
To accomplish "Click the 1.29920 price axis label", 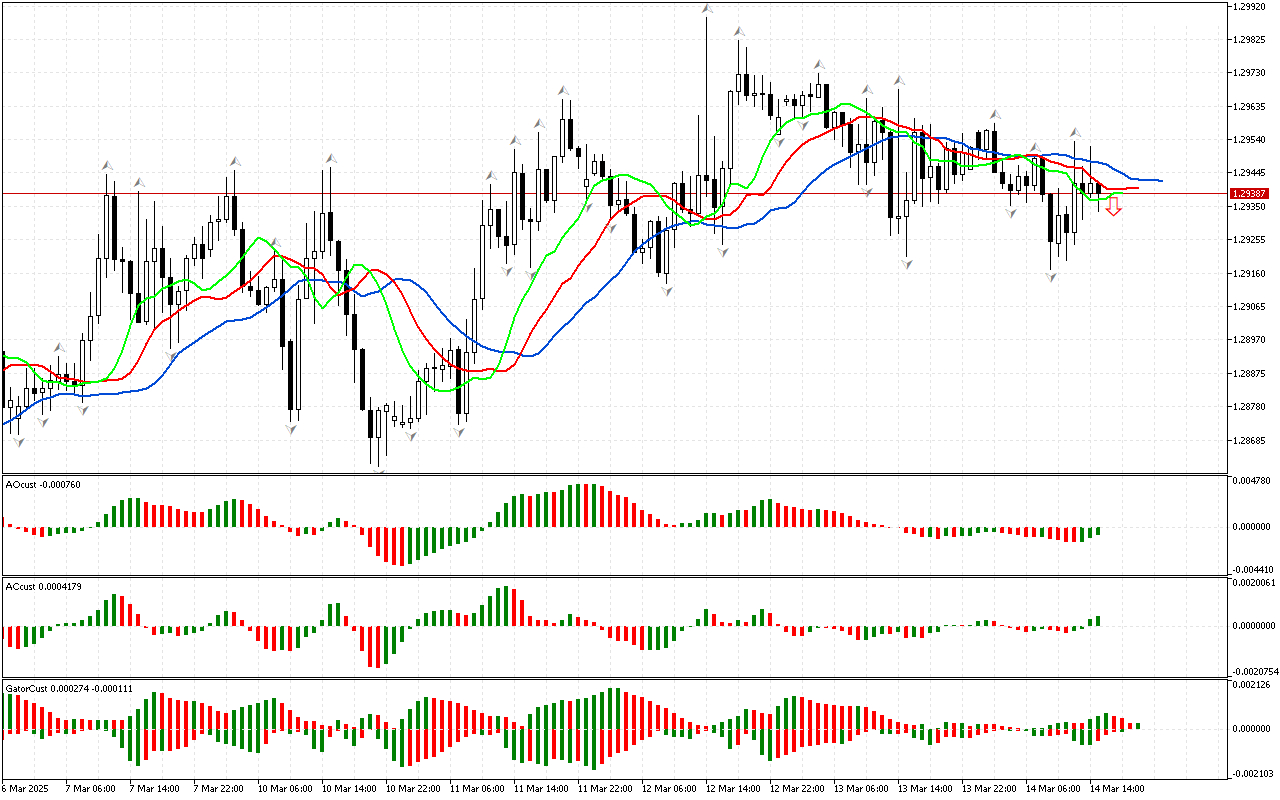I will tap(1250, 6).
